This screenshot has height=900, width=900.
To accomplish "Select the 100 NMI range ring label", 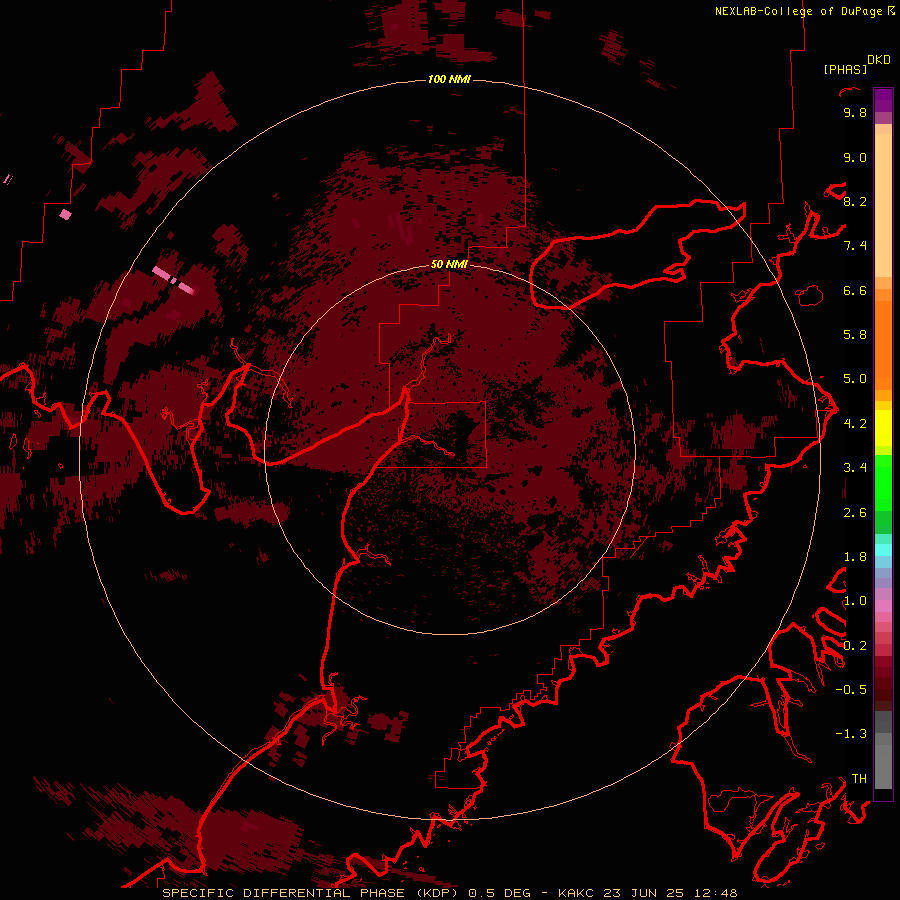I will 449,79.
